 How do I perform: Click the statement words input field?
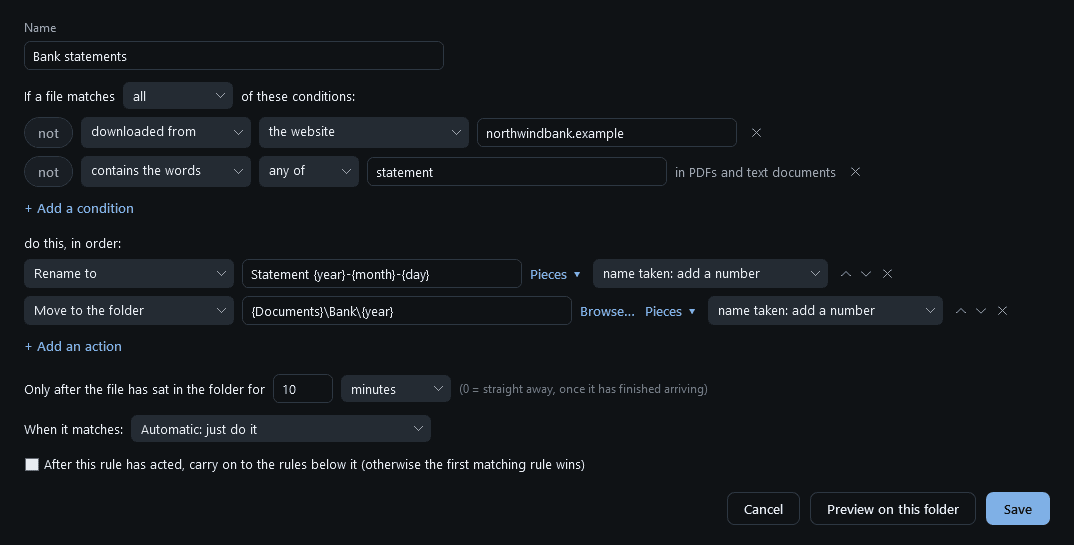(x=516, y=172)
